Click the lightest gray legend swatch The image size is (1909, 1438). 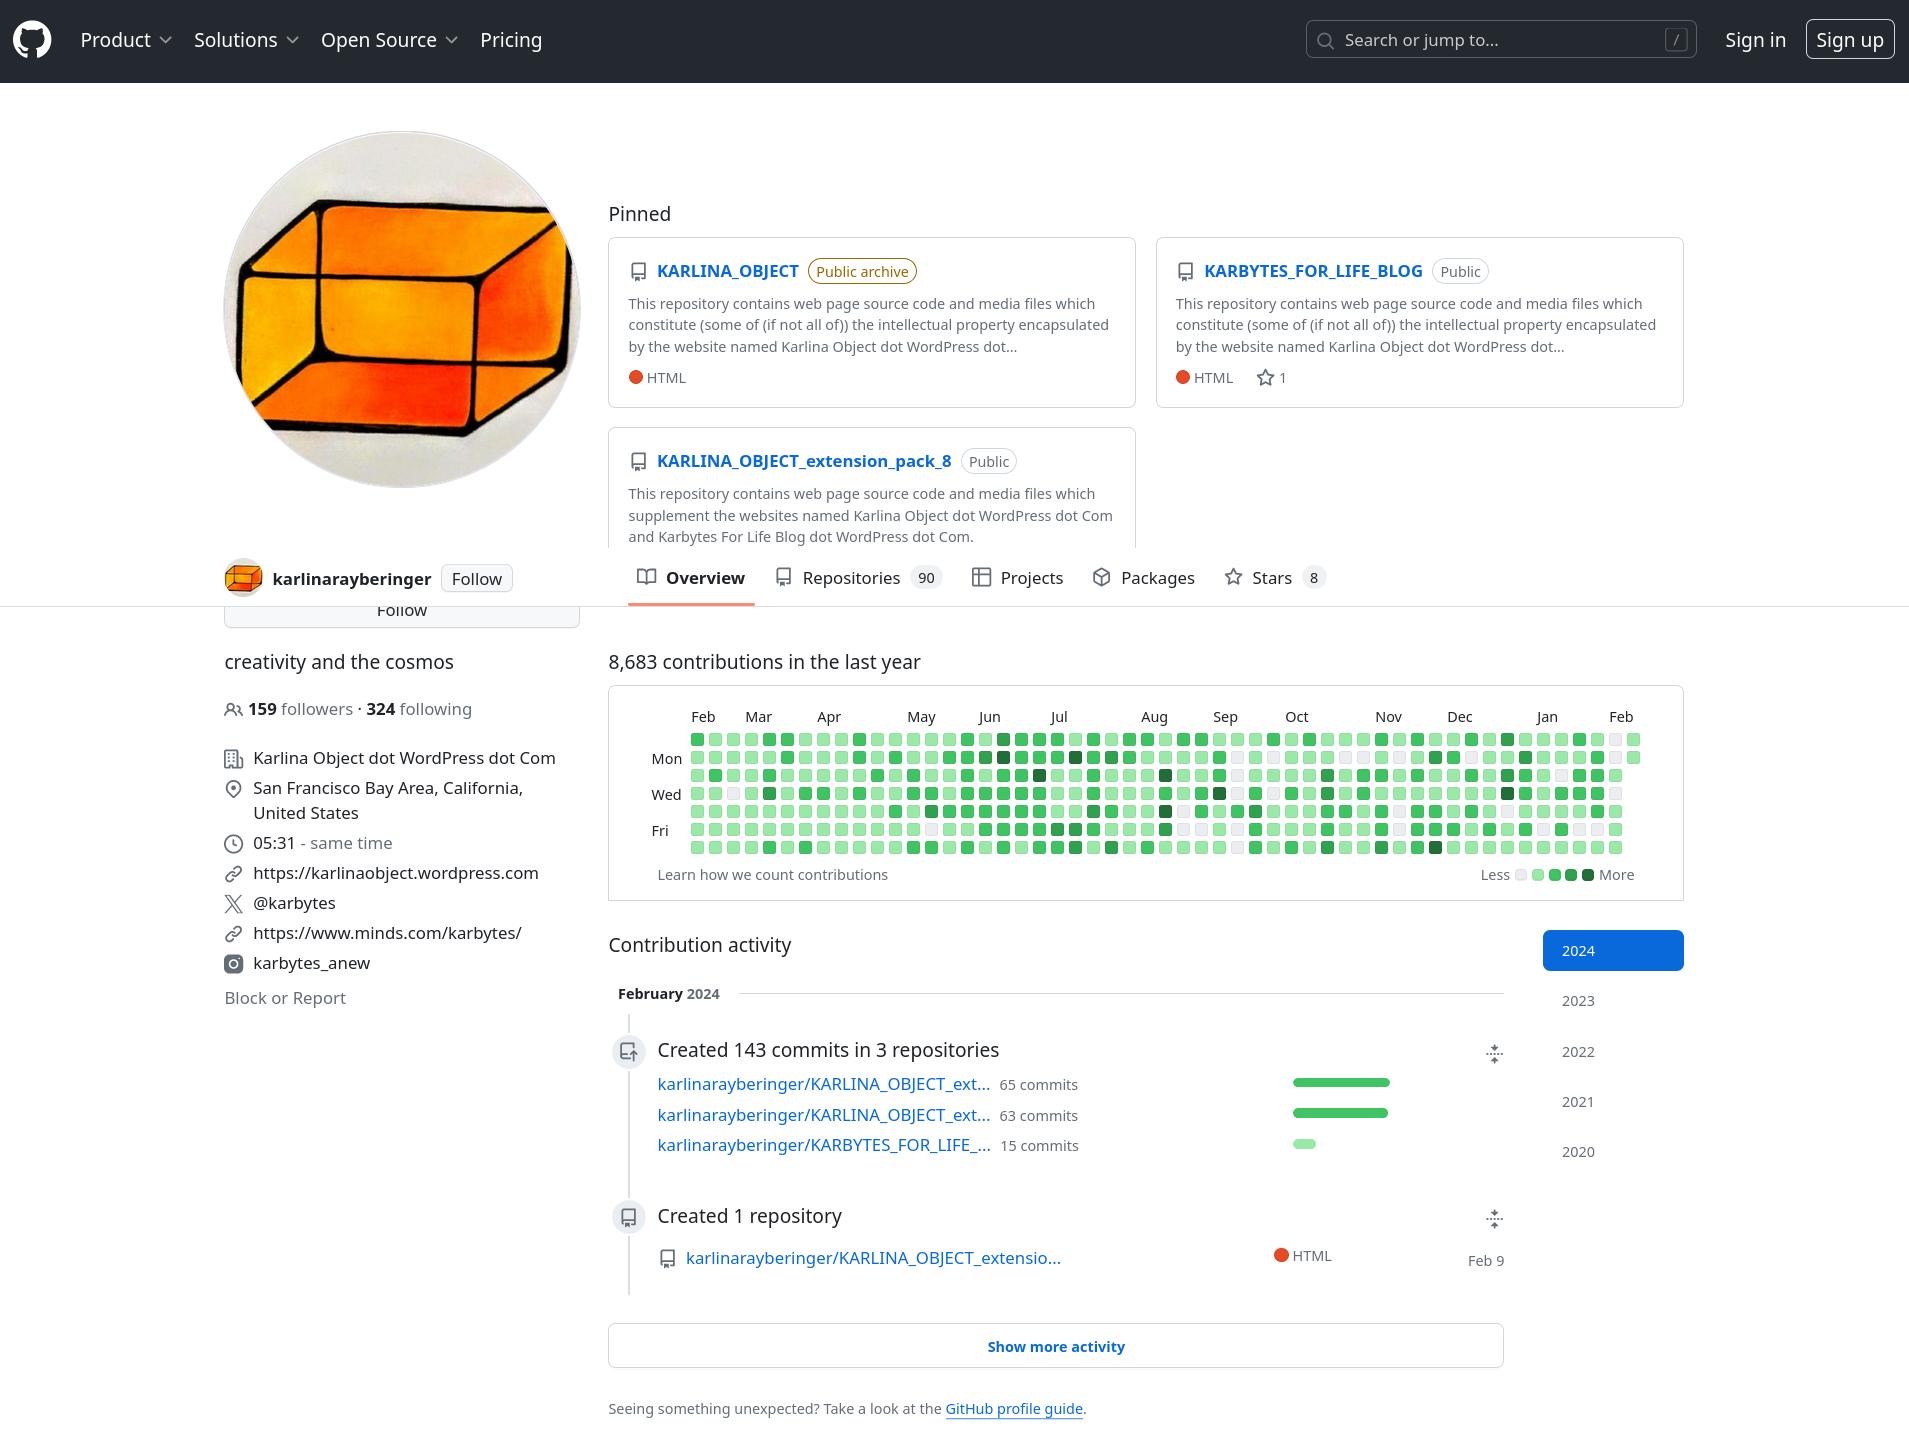pyautogui.click(x=1521, y=875)
